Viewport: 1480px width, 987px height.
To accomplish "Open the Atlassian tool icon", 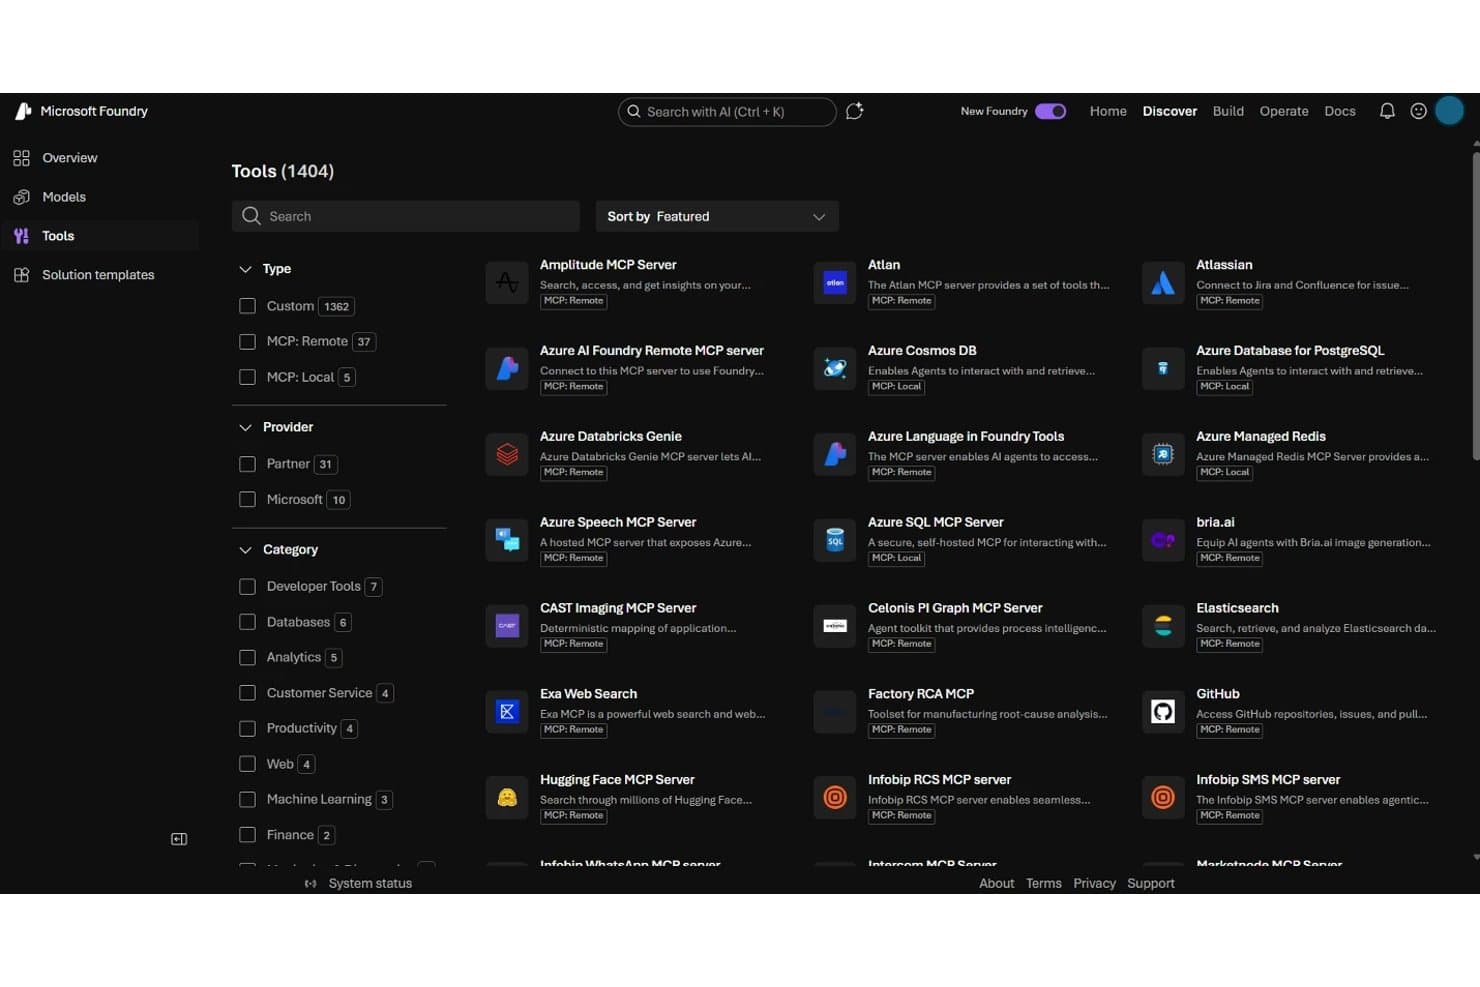I will tap(1163, 282).
